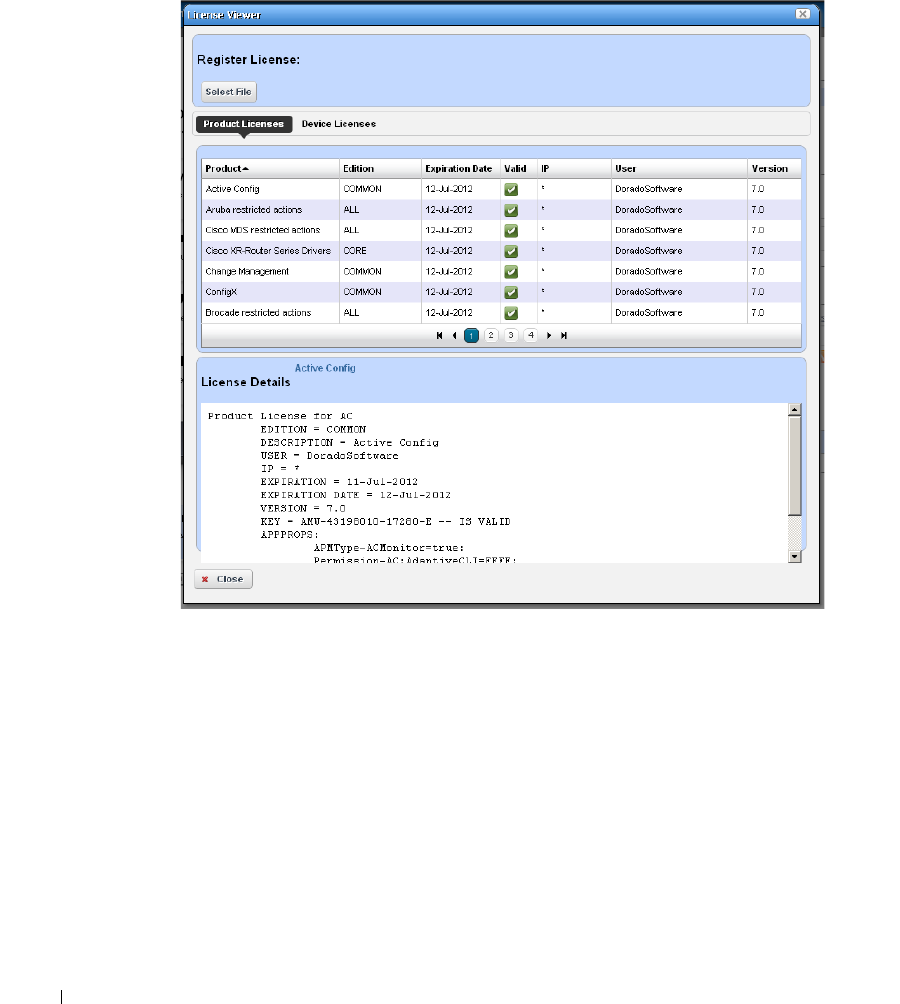Switch to Device Licenses tab
Image resolution: width=900 pixels, height=1004 pixels.
339,124
